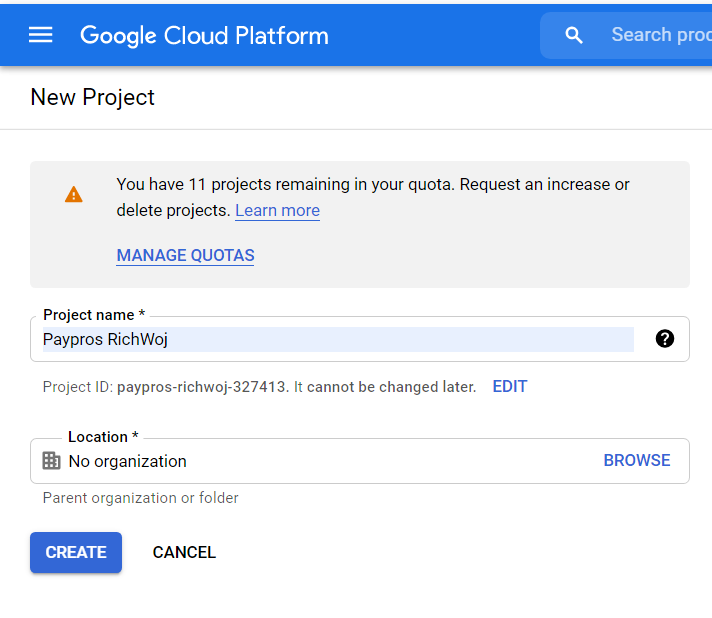
Task: Click the Google Cloud Platform logo
Action: [204, 35]
